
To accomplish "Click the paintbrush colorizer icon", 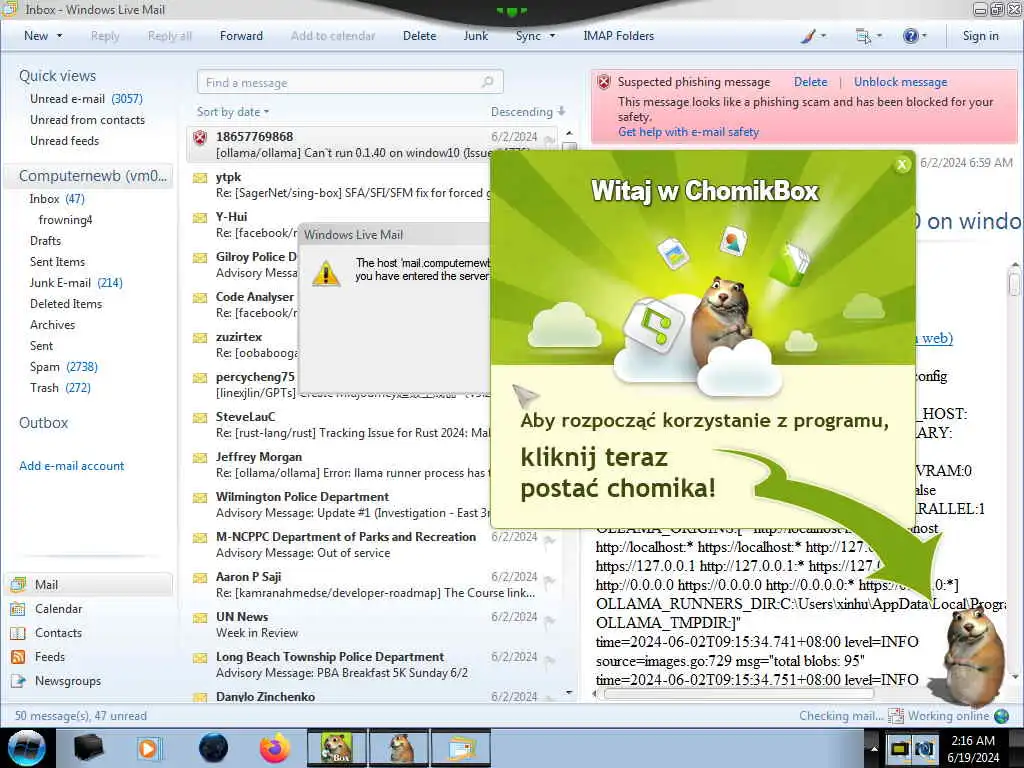I will (808, 36).
